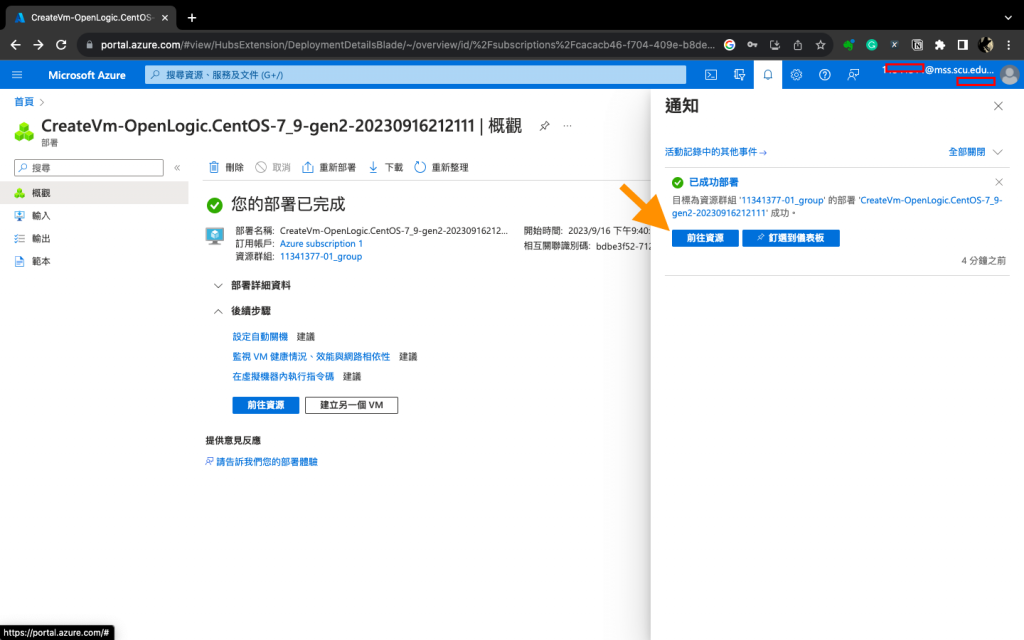This screenshot has width=1024, height=640.
Task: Click the share icon in address bar
Action: 797,45
